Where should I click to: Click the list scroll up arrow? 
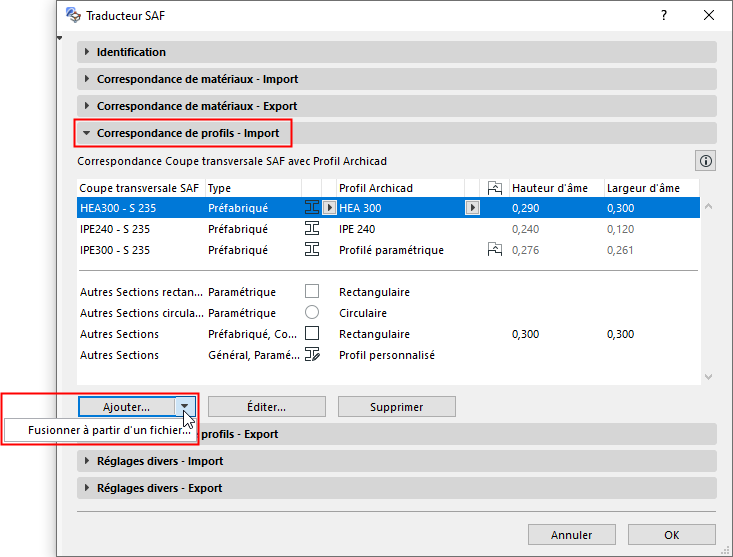tap(708, 206)
